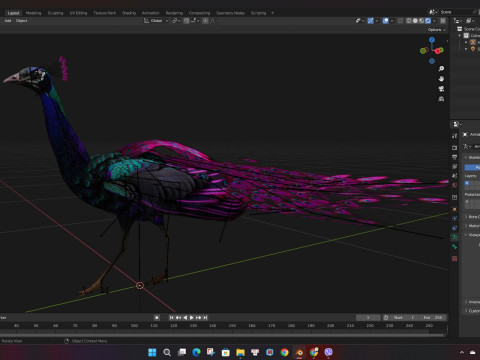Open Windows Start menu
480x360 pixels.
[152, 352]
